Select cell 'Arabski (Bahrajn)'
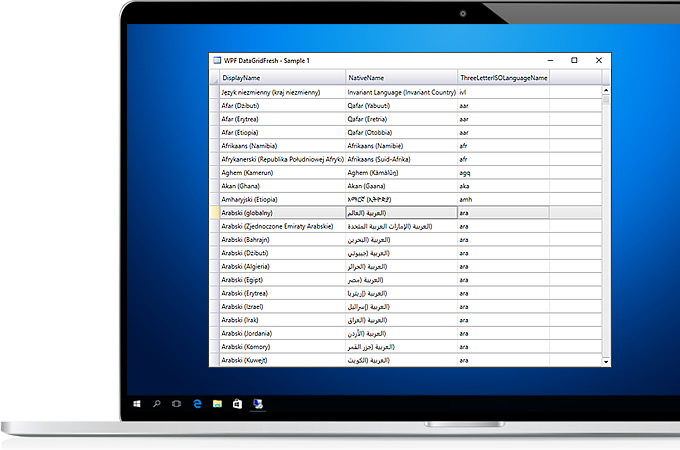The width and height of the screenshot is (680, 450). 282,239
